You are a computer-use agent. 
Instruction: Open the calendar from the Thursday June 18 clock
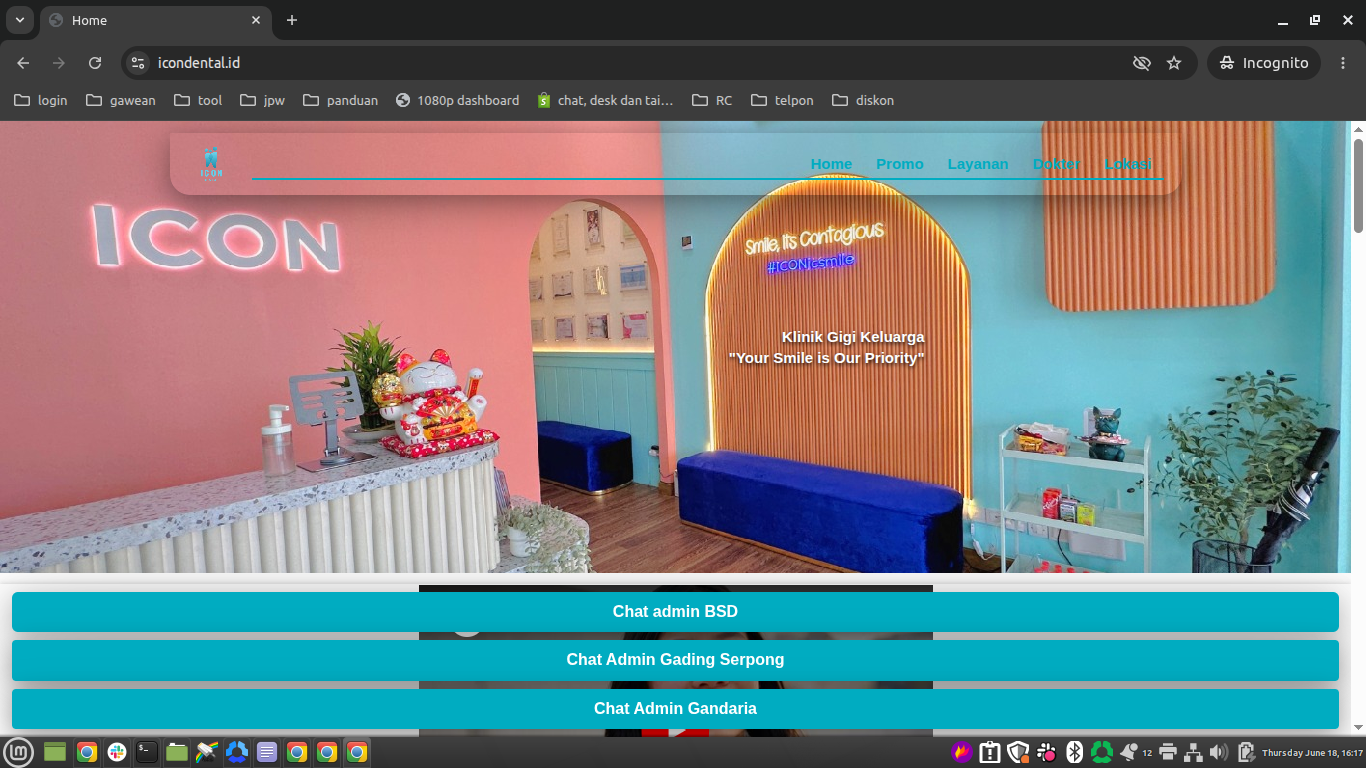(x=1312, y=752)
